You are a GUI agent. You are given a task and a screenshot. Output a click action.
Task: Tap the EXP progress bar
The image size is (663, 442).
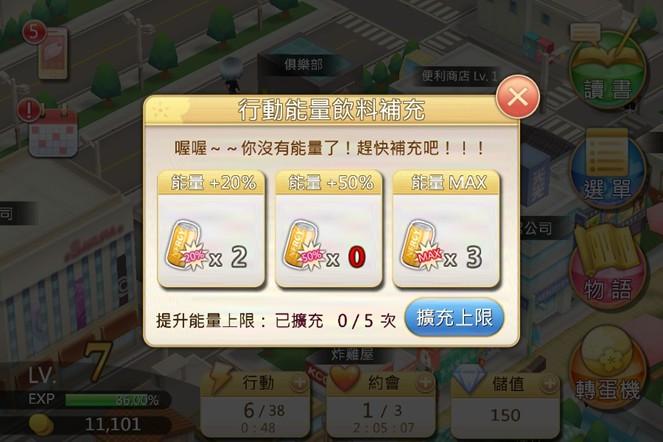click(112, 400)
